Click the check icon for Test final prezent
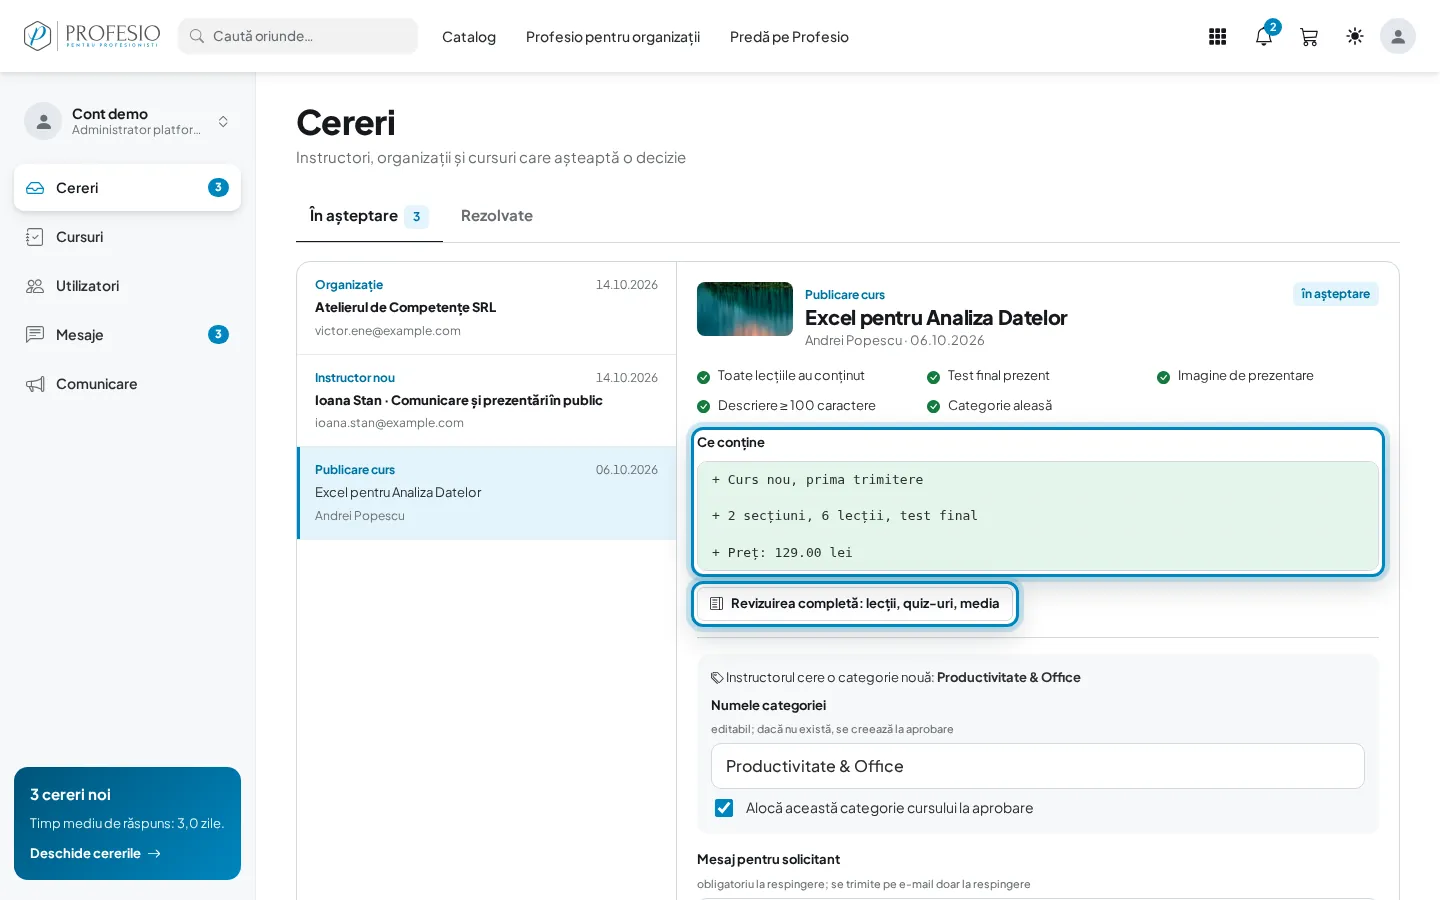The height and width of the screenshot is (900, 1440). [934, 377]
